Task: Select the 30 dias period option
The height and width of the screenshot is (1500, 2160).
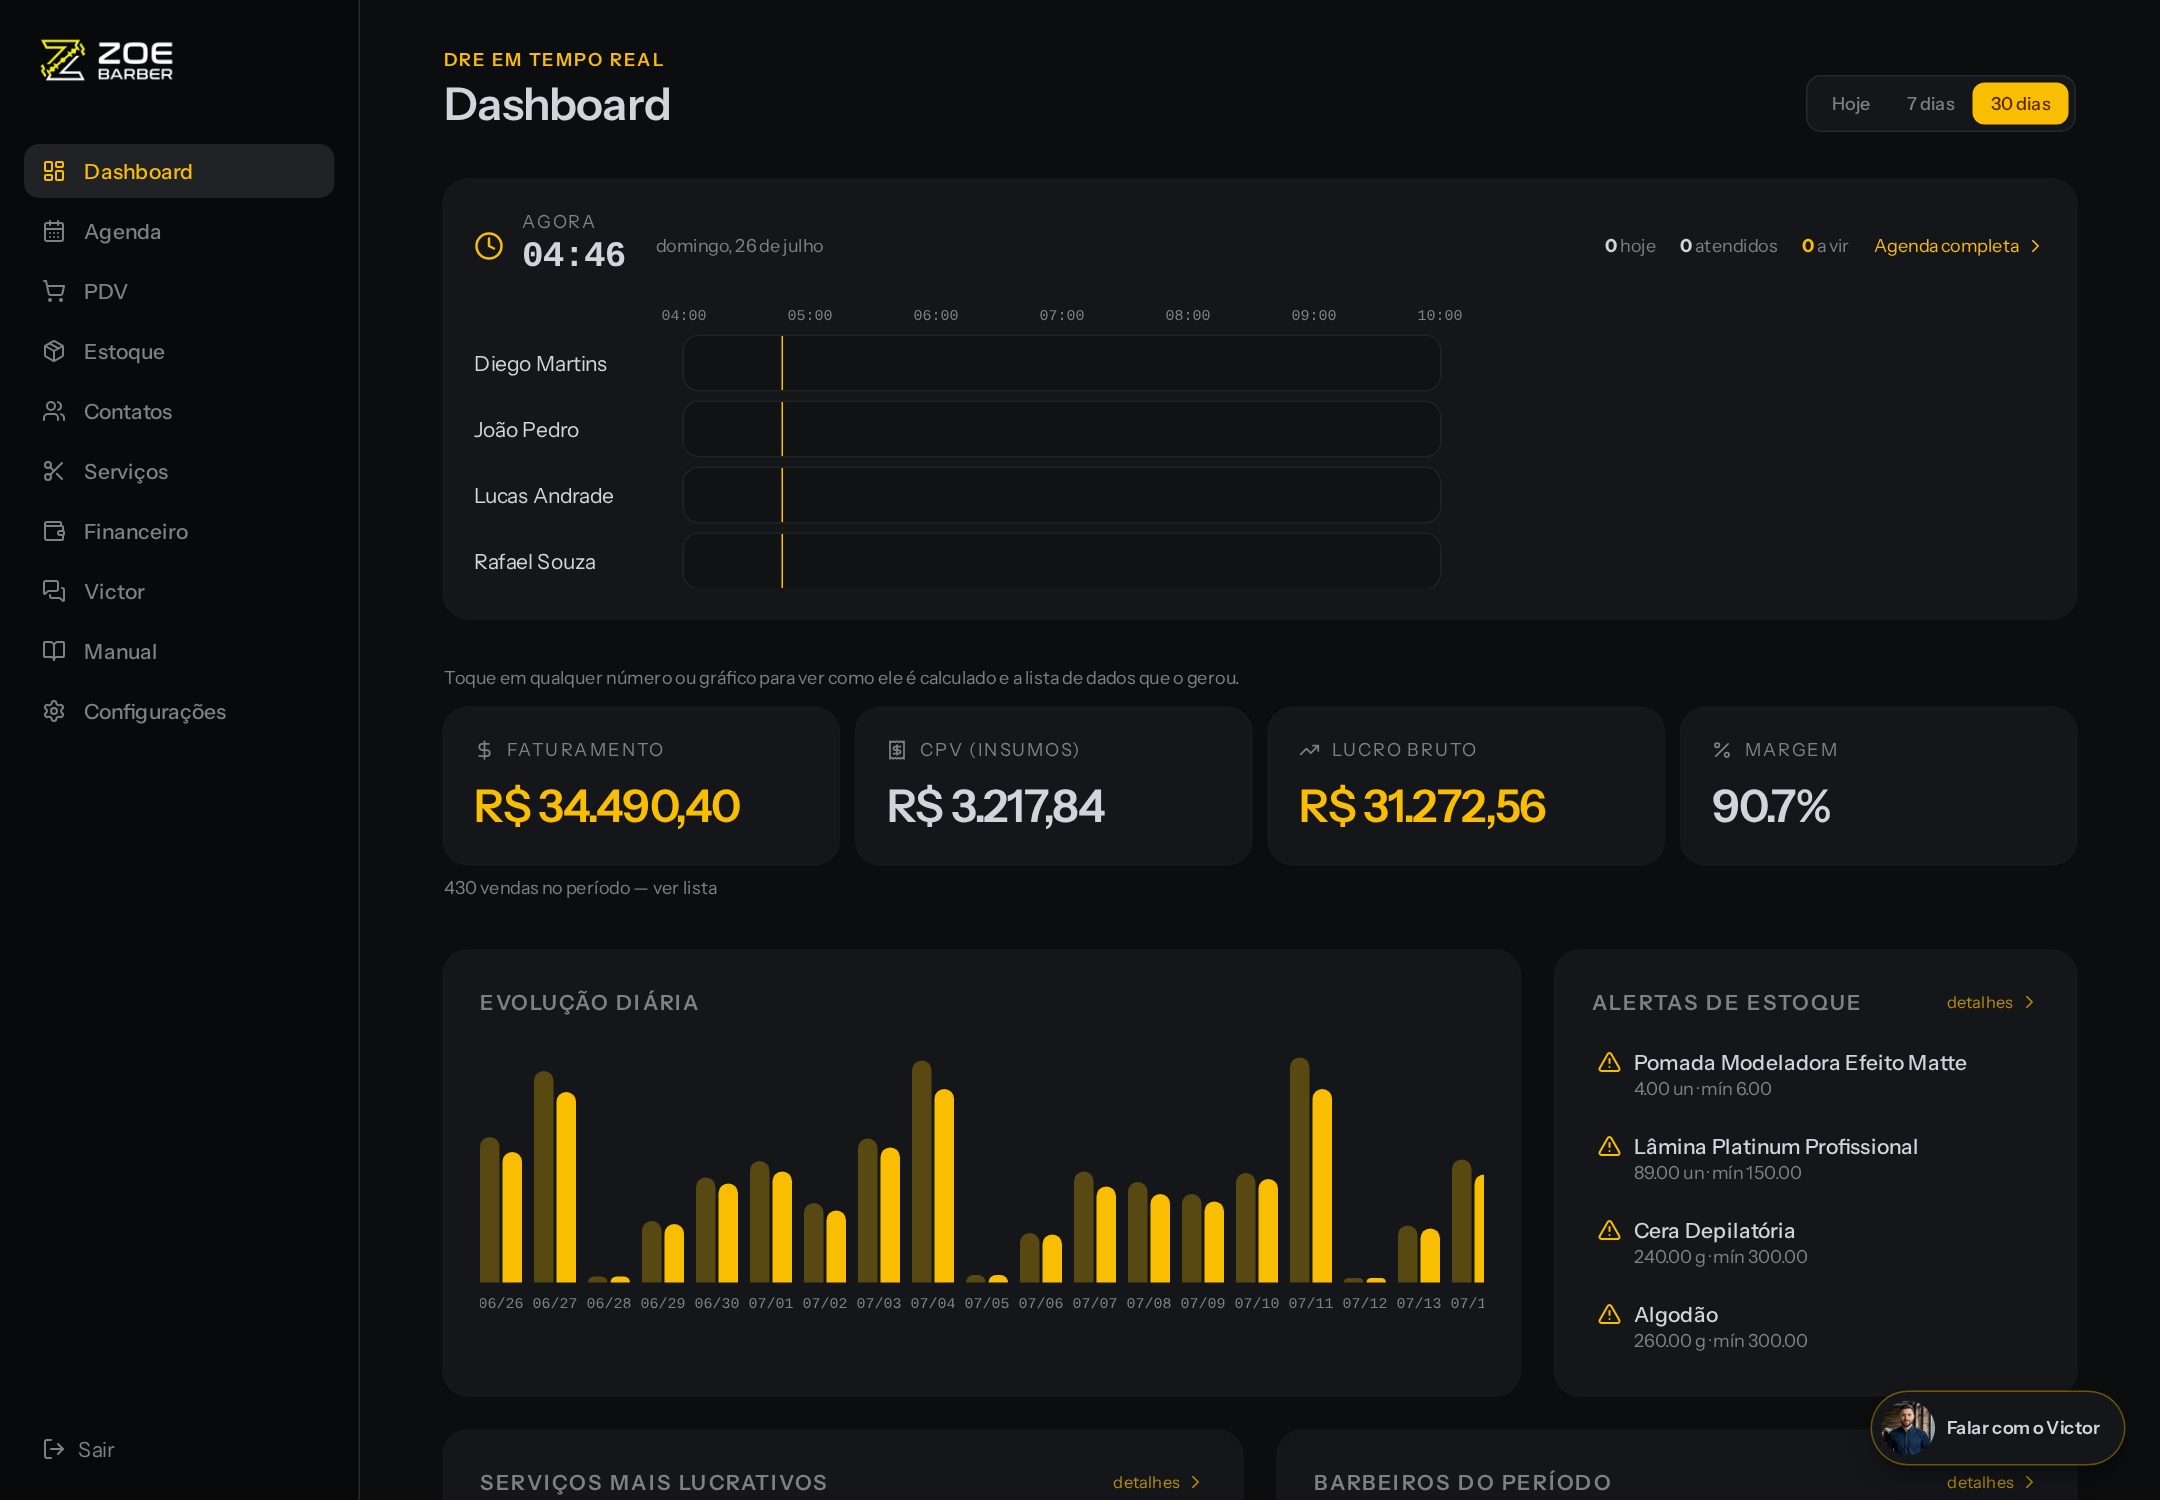Action: pyautogui.click(x=2020, y=104)
